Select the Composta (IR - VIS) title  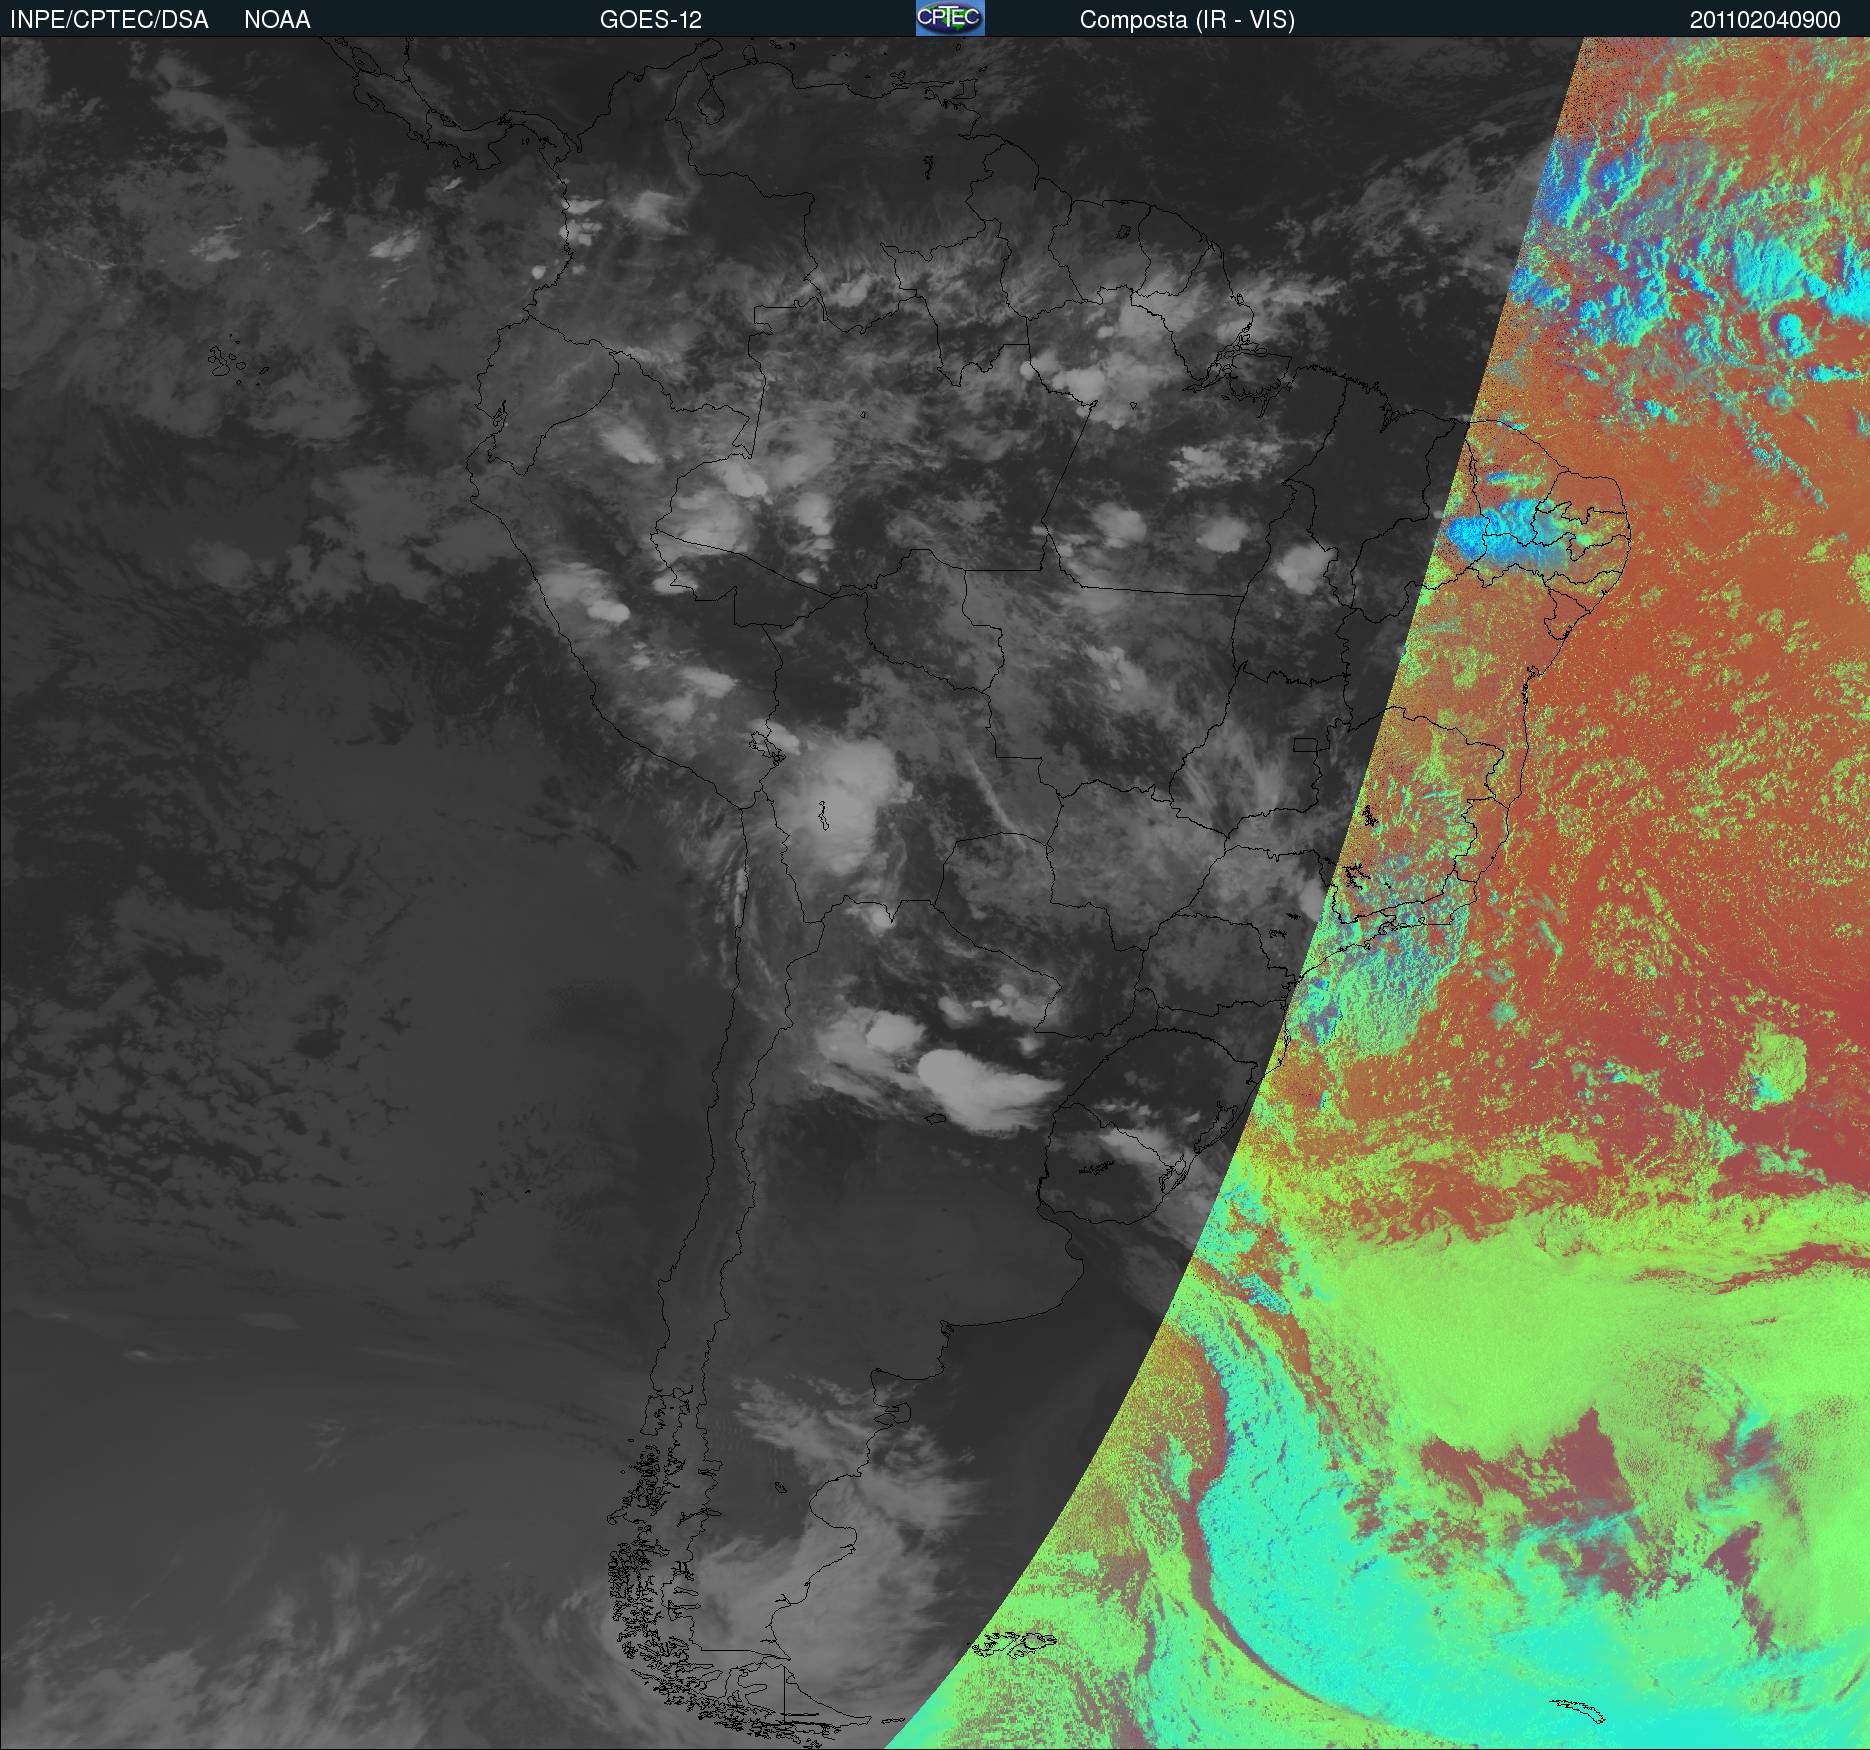(1187, 20)
